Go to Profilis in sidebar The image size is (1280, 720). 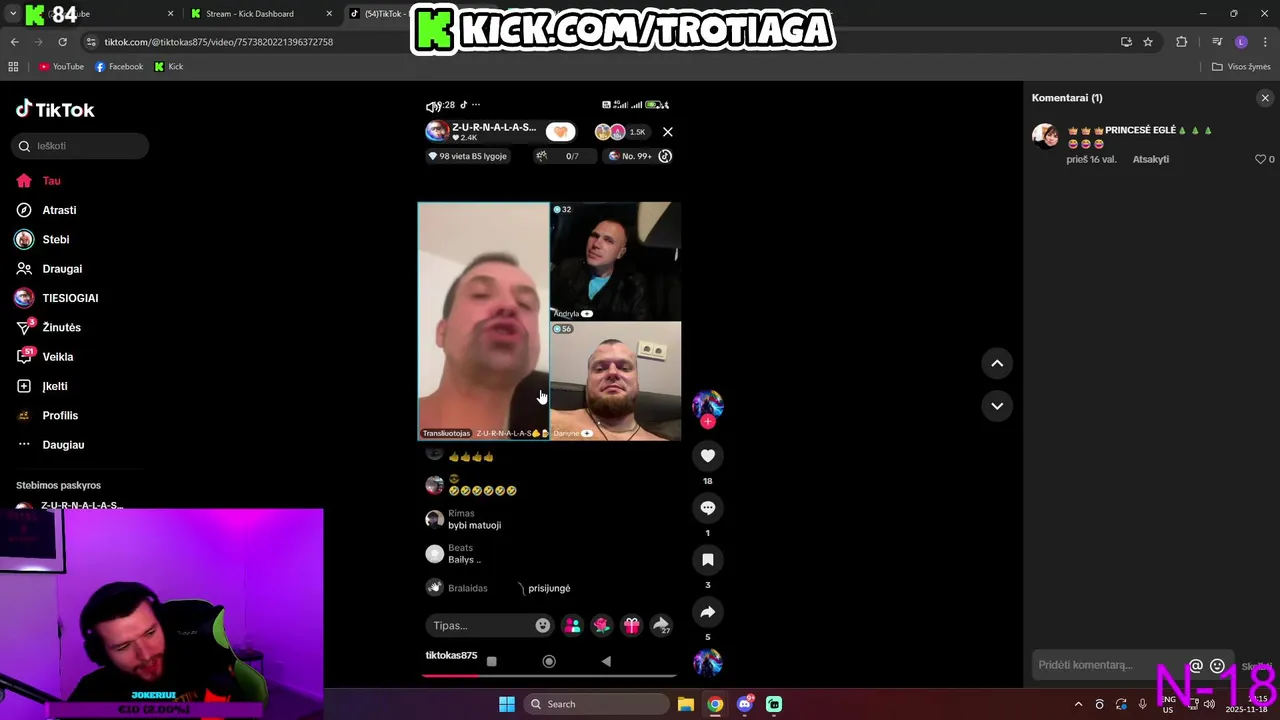[47, 415]
